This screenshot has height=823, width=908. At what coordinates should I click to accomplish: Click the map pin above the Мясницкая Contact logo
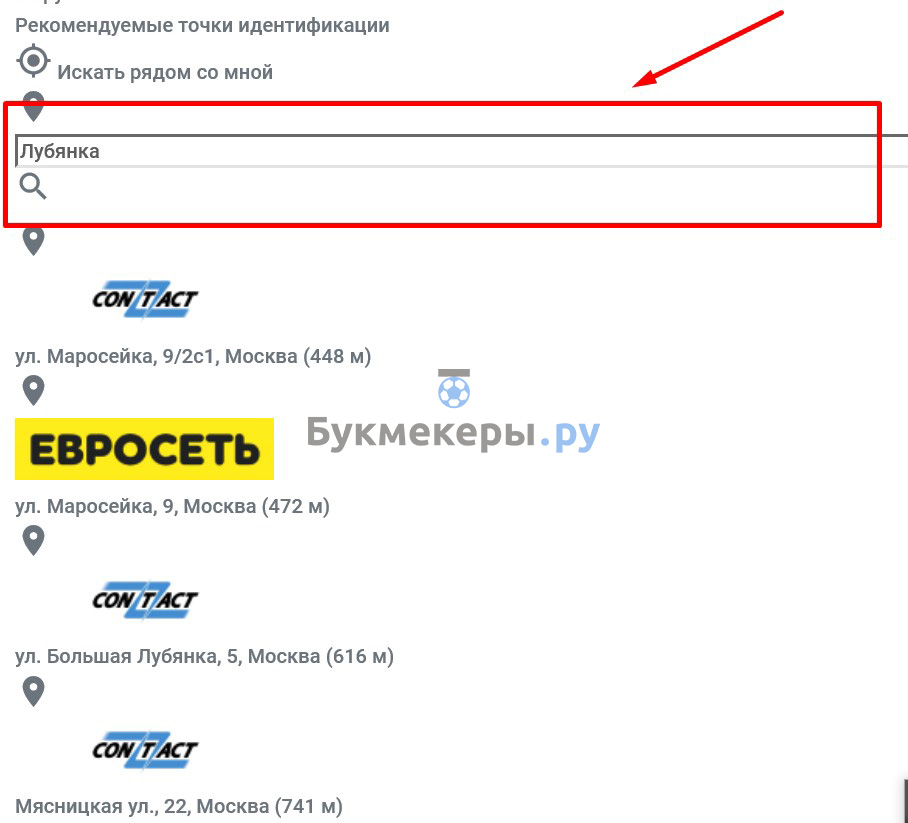(x=34, y=691)
